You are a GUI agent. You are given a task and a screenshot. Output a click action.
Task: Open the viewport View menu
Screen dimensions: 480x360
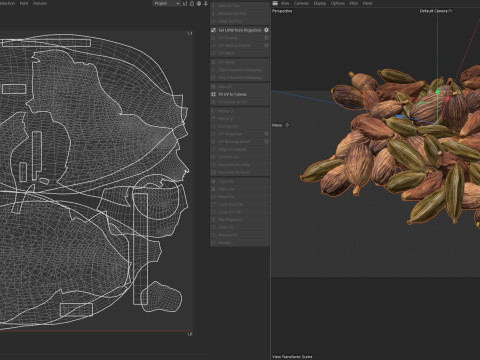pos(285,3)
